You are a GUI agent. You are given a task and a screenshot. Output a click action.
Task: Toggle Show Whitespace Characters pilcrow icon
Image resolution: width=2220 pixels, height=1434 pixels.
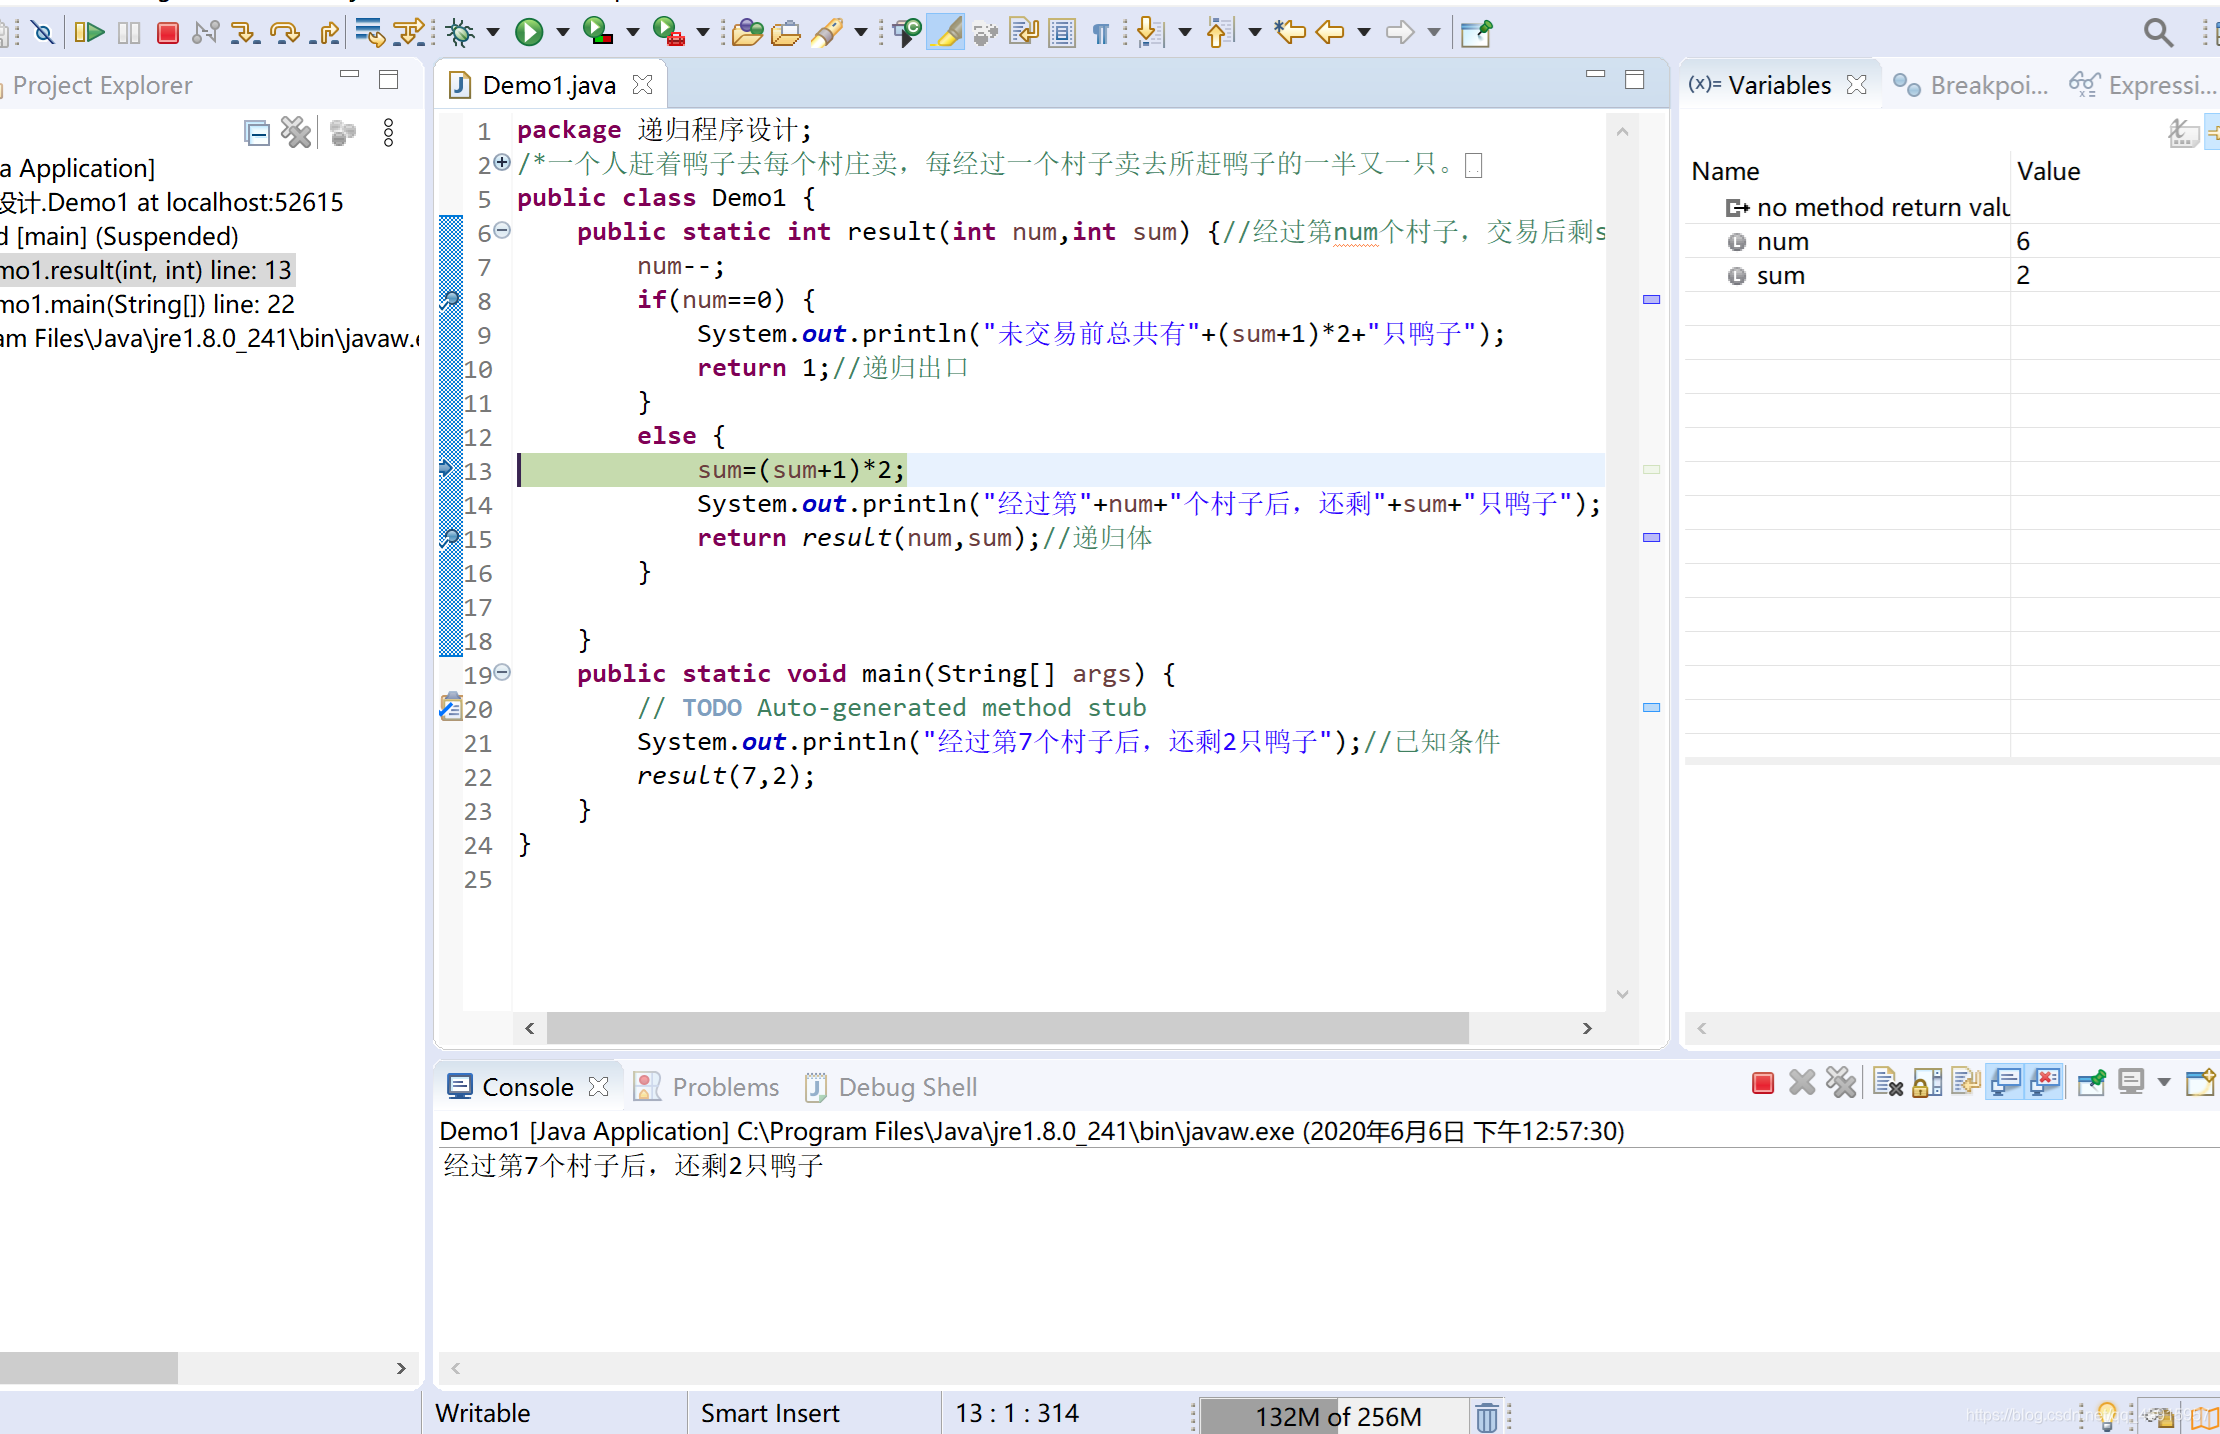tap(1101, 33)
